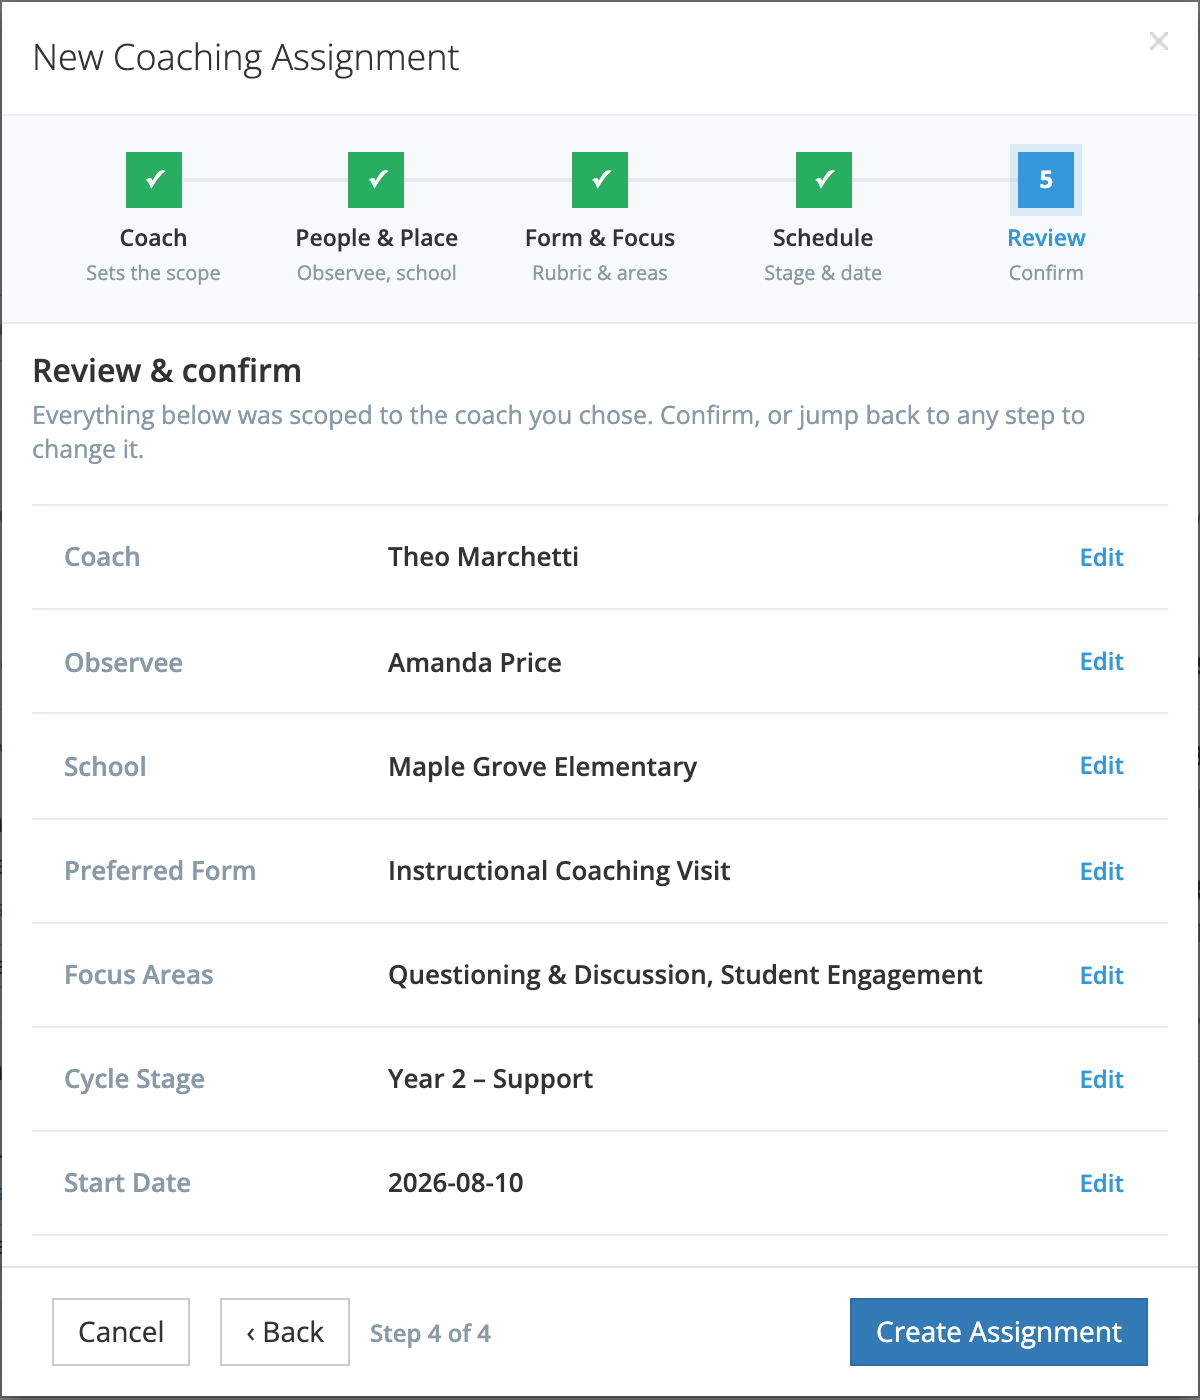This screenshot has width=1200, height=1400.
Task: Click the Questioning & Discussion focus areas value
Action: (x=685, y=975)
